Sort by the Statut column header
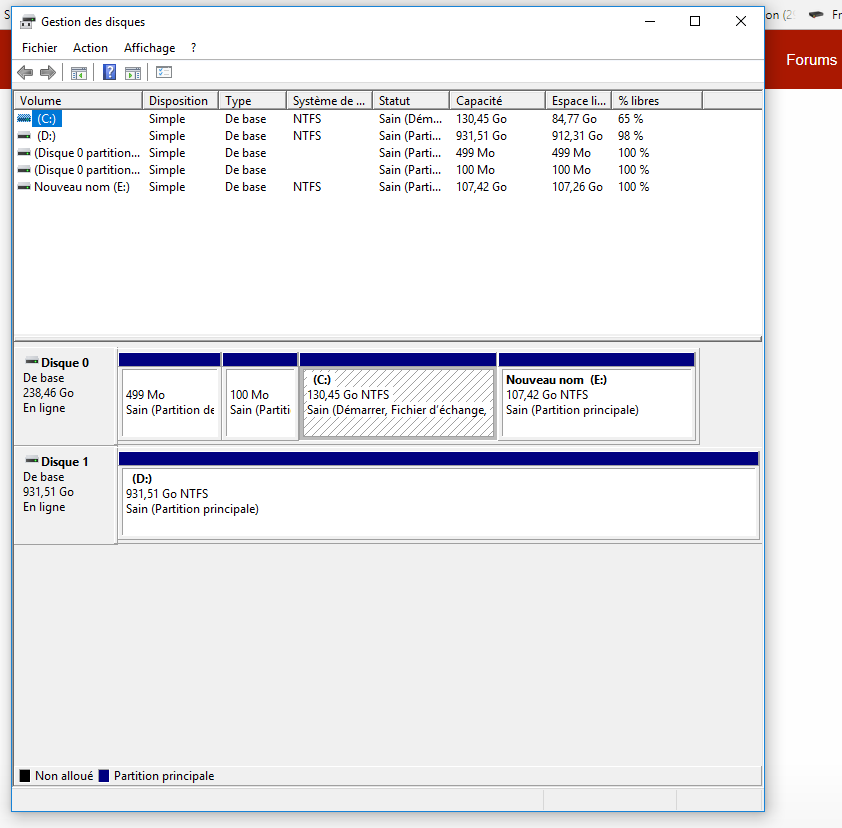Viewport: 842px width, 828px height. (411, 100)
